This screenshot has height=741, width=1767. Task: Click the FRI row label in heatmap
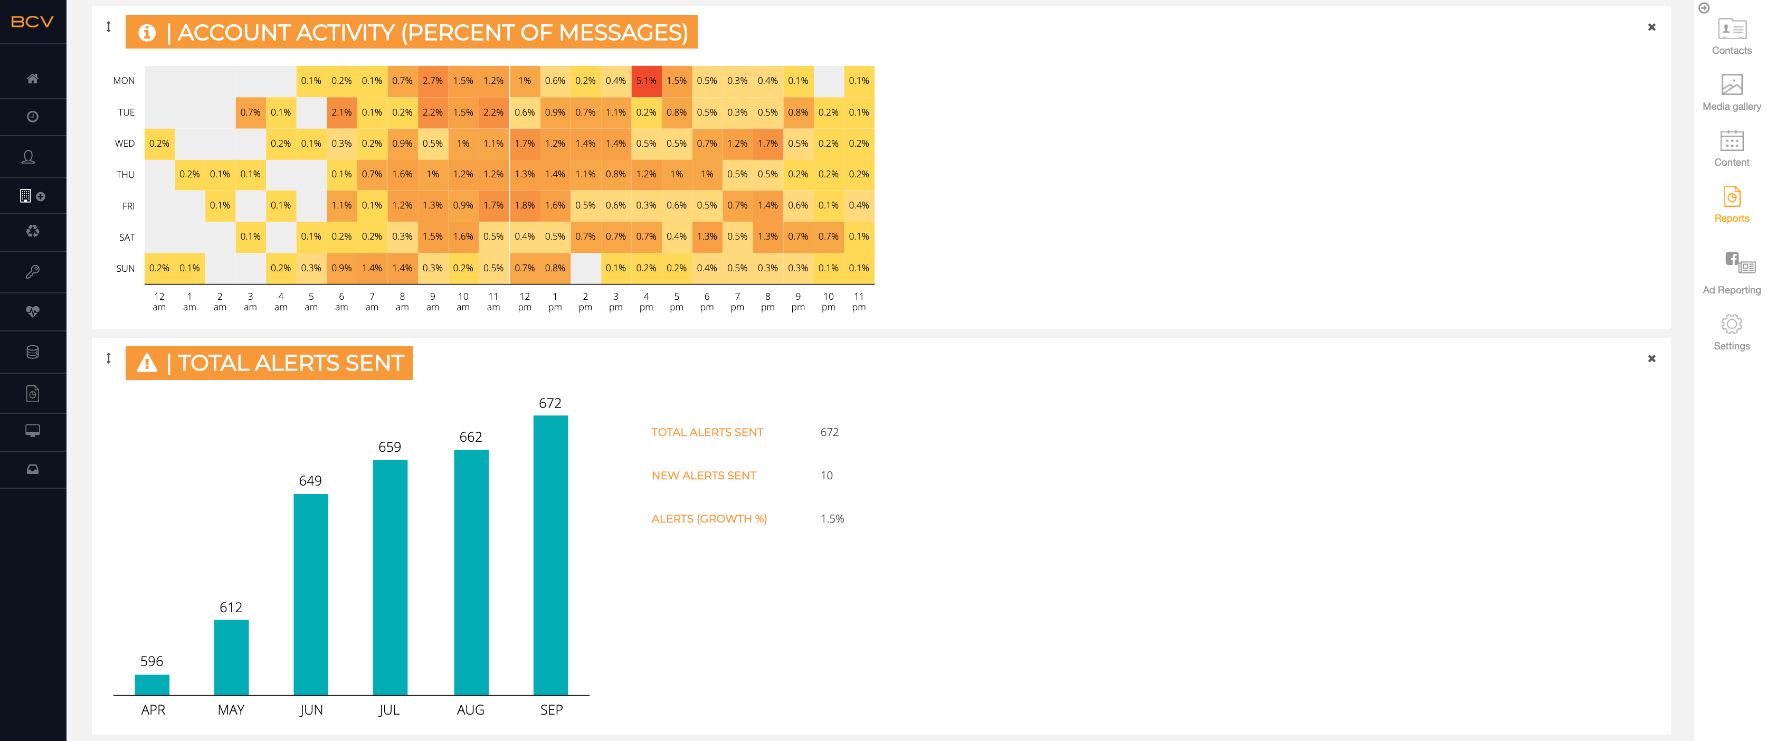click(x=128, y=206)
